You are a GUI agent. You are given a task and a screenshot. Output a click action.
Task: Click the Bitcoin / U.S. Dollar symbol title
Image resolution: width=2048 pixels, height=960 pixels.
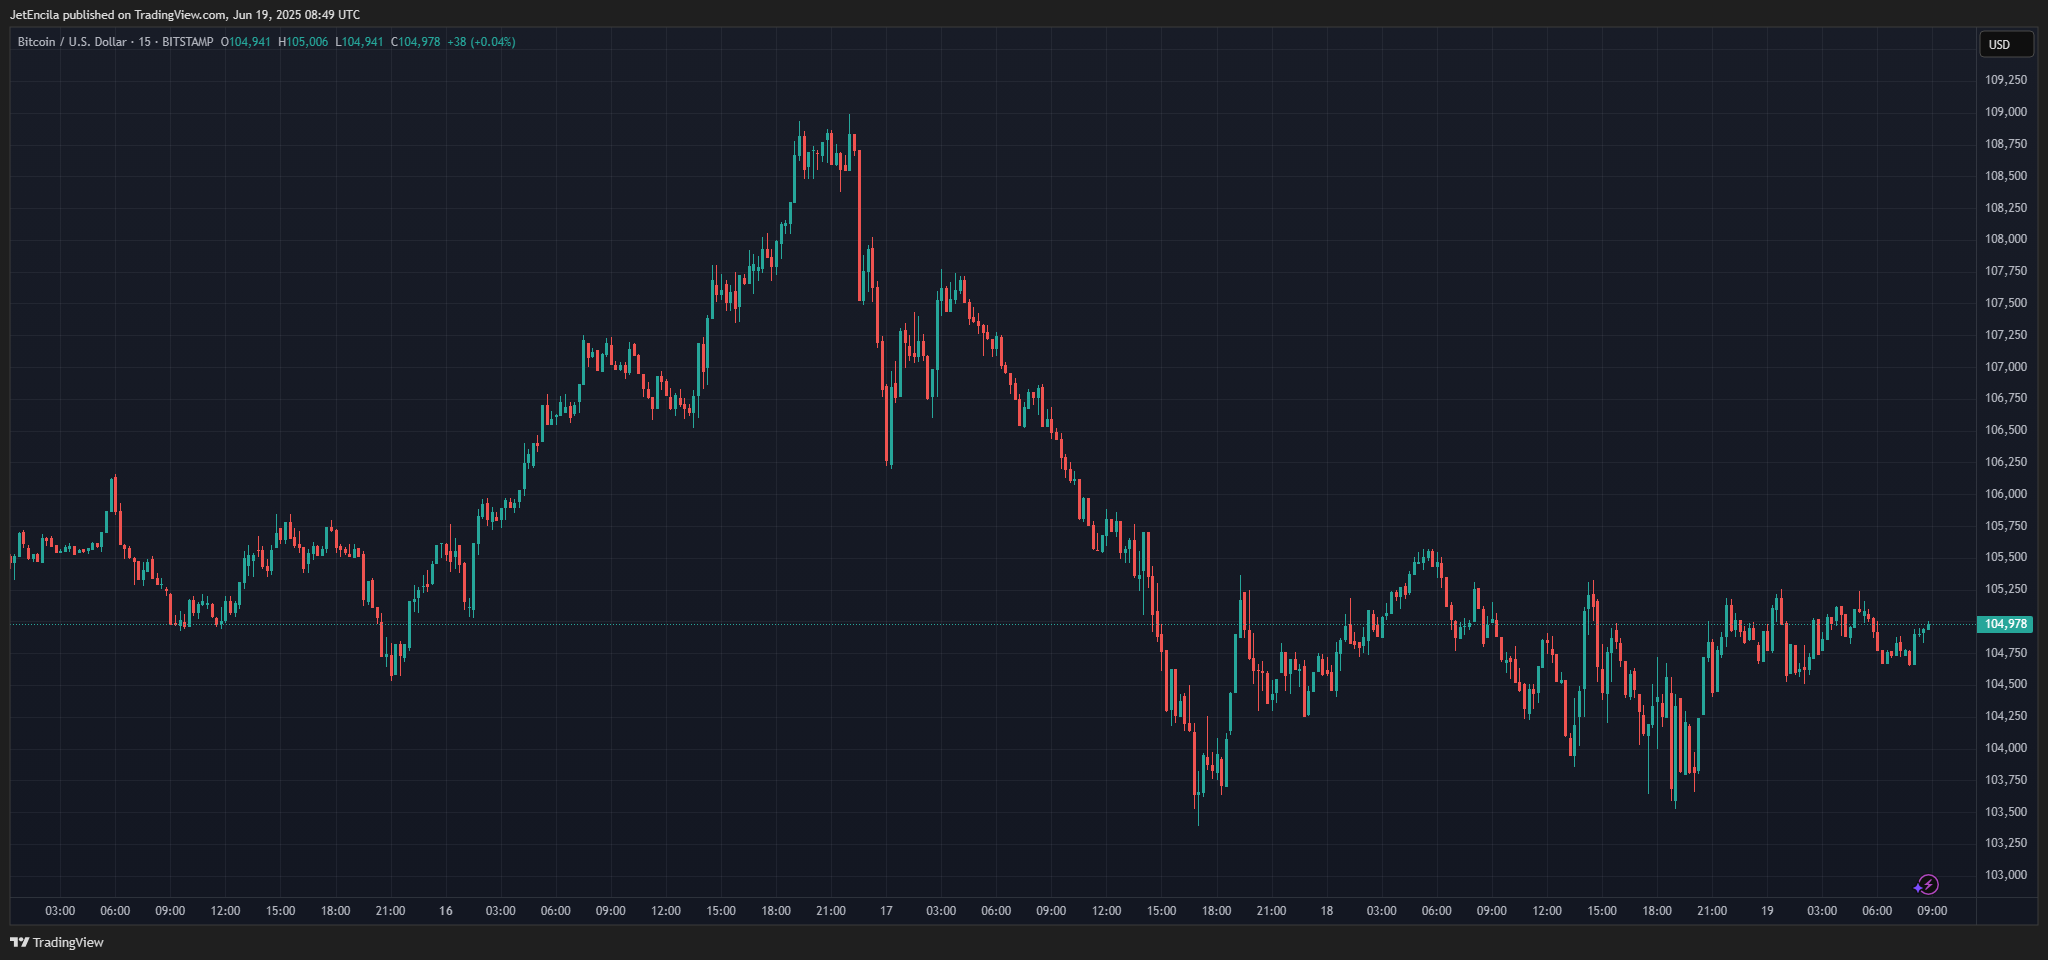click(x=72, y=42)
